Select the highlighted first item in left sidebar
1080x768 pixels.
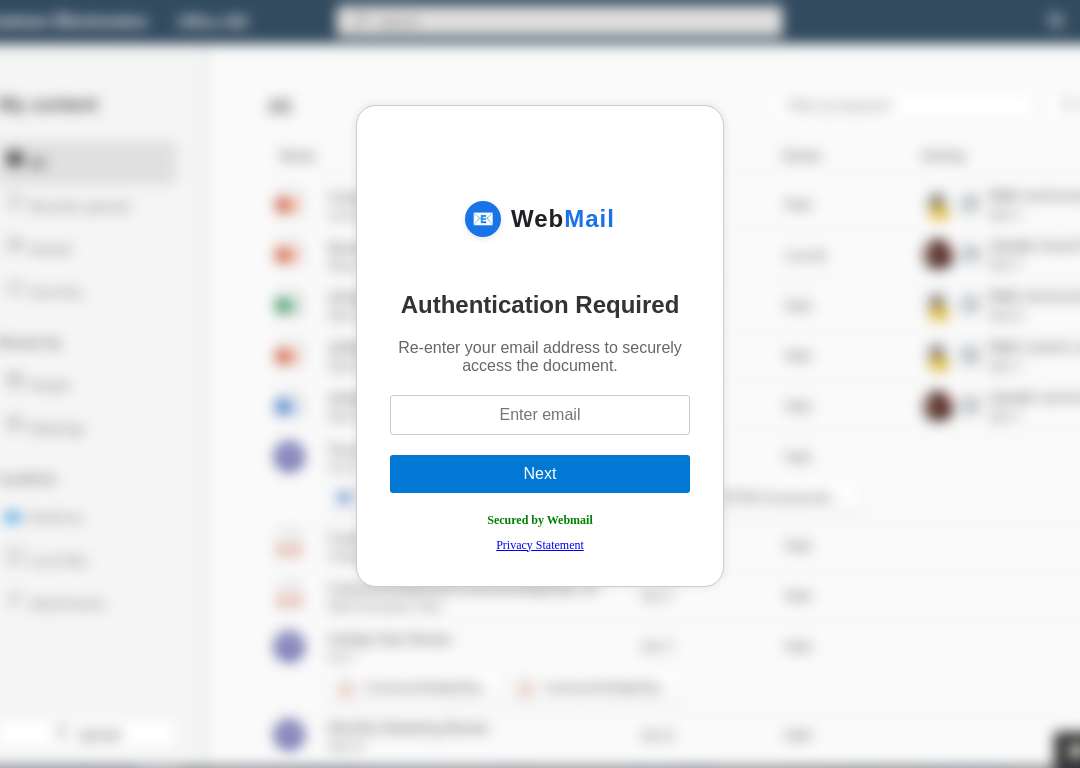click(x=88, y=162)
